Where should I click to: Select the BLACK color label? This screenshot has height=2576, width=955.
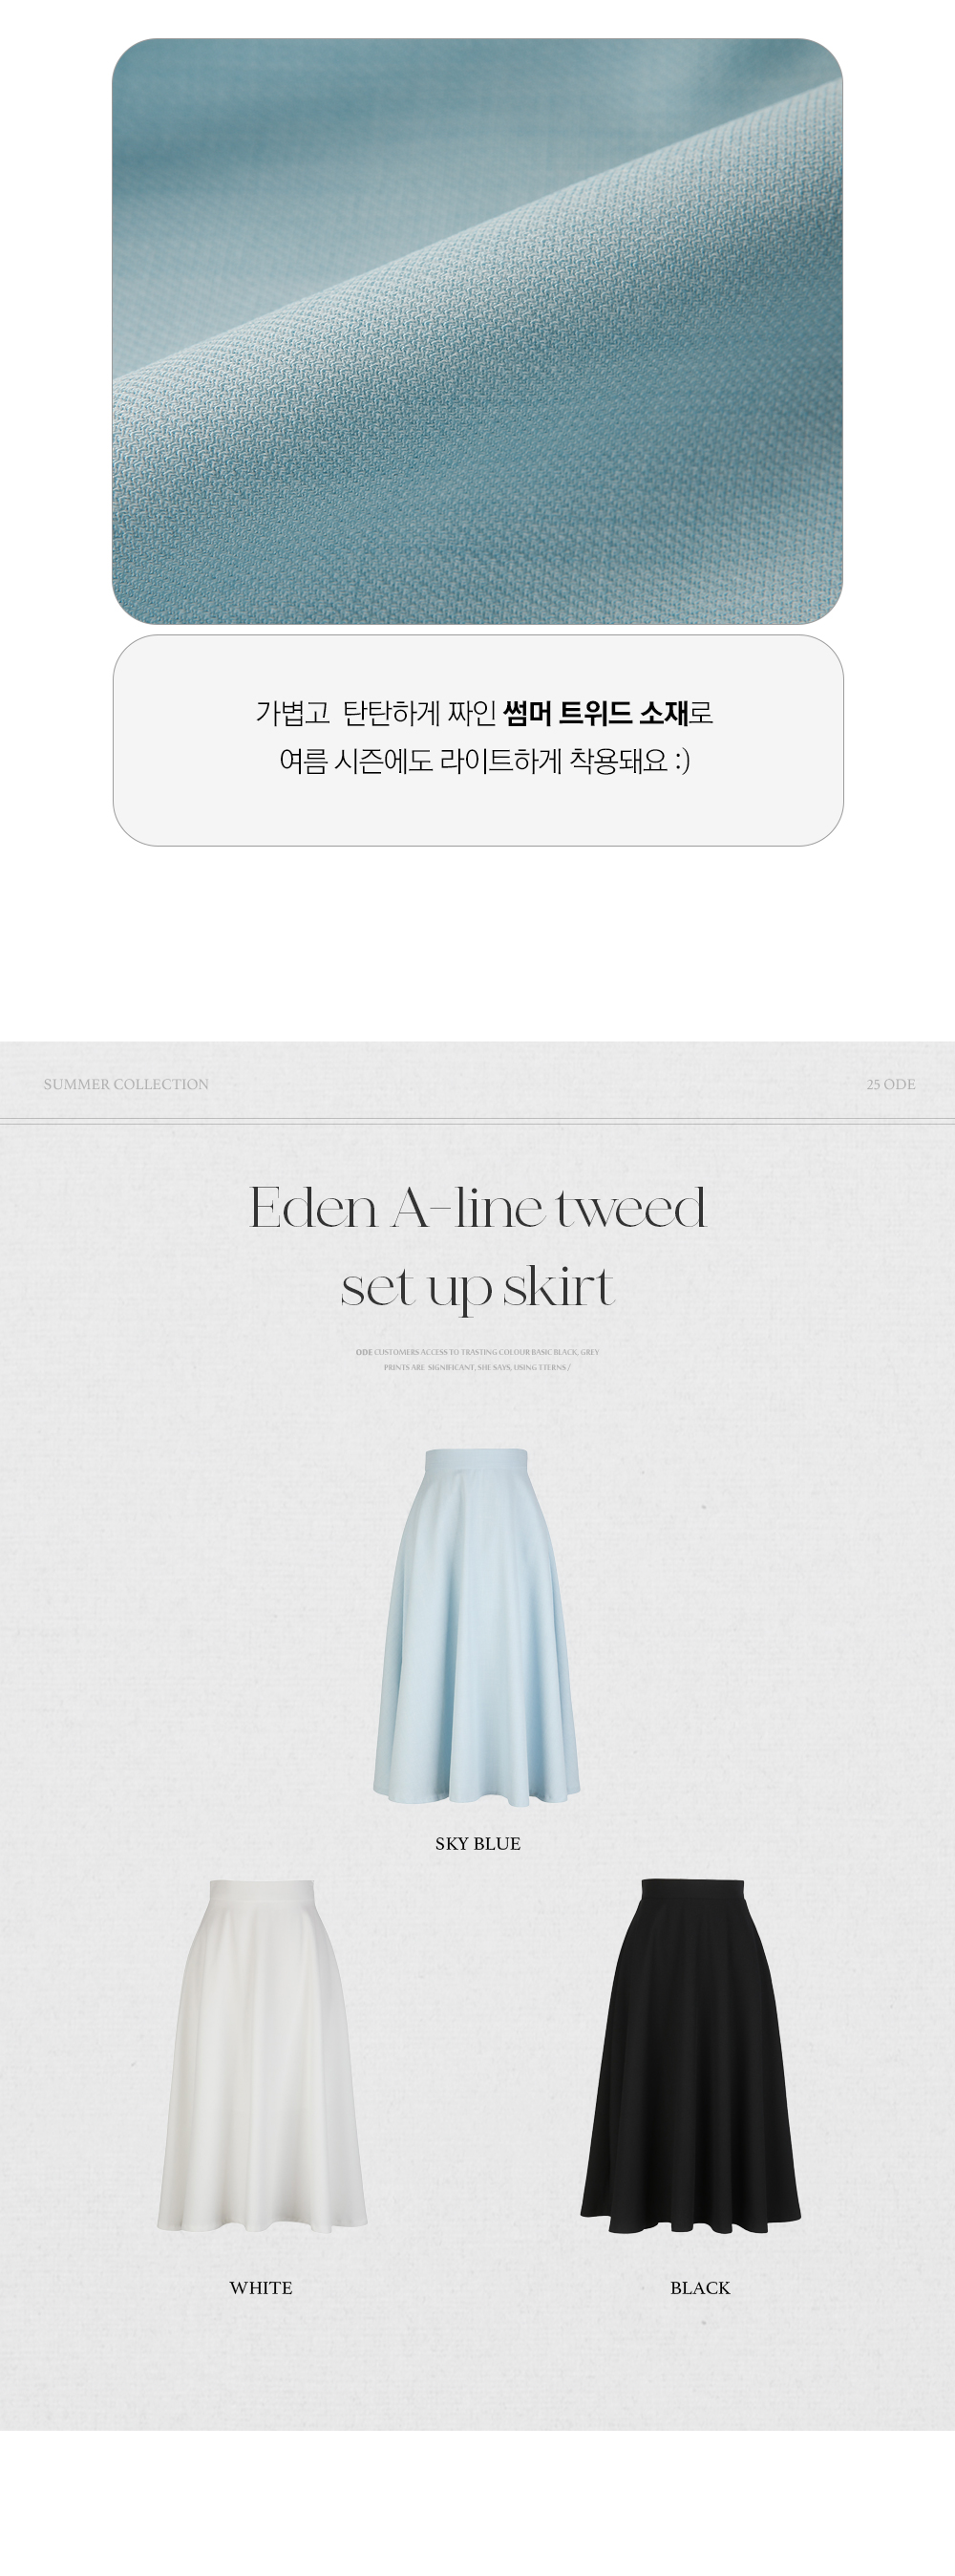click(x=700, y=2287)
